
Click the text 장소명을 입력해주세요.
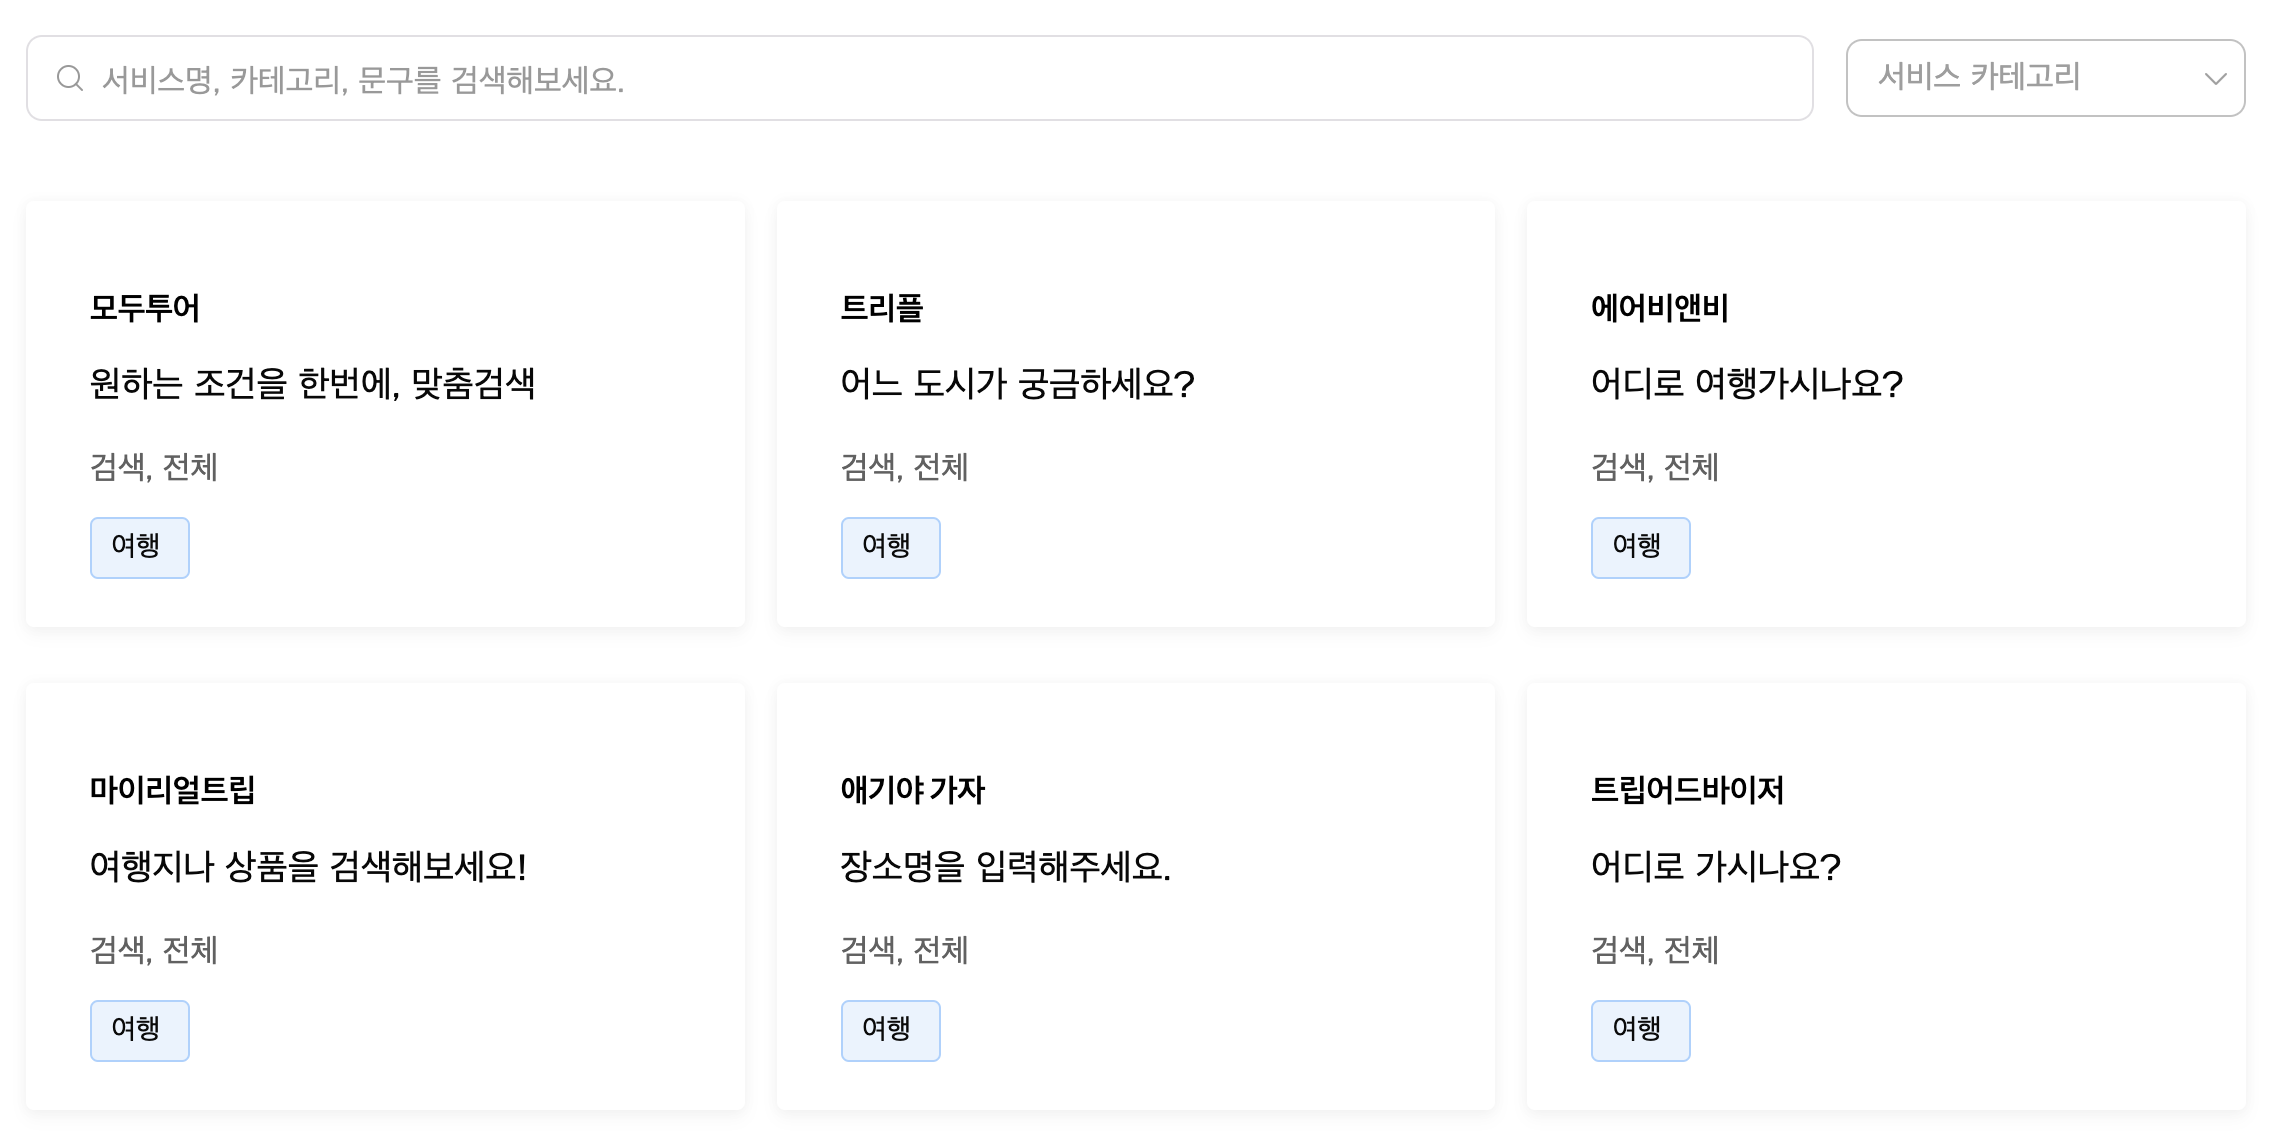(1005, 866)
